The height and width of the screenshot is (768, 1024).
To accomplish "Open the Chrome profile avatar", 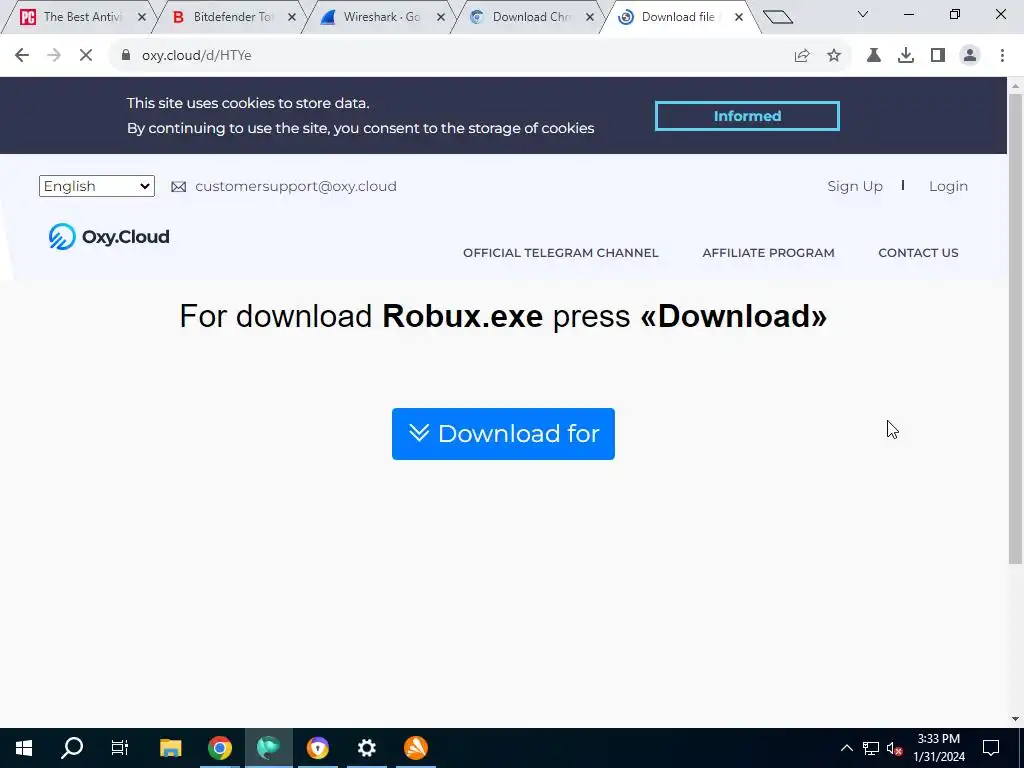I will coord(970,56).
